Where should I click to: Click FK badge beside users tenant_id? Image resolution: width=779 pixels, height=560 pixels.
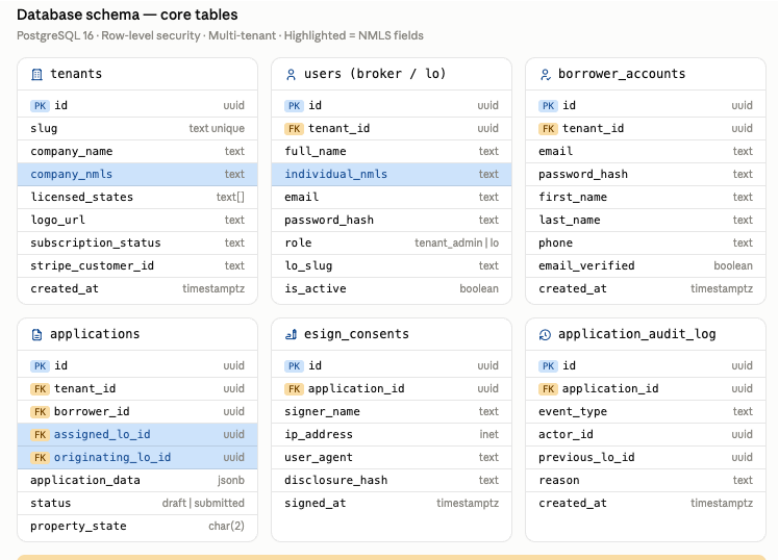294,129
